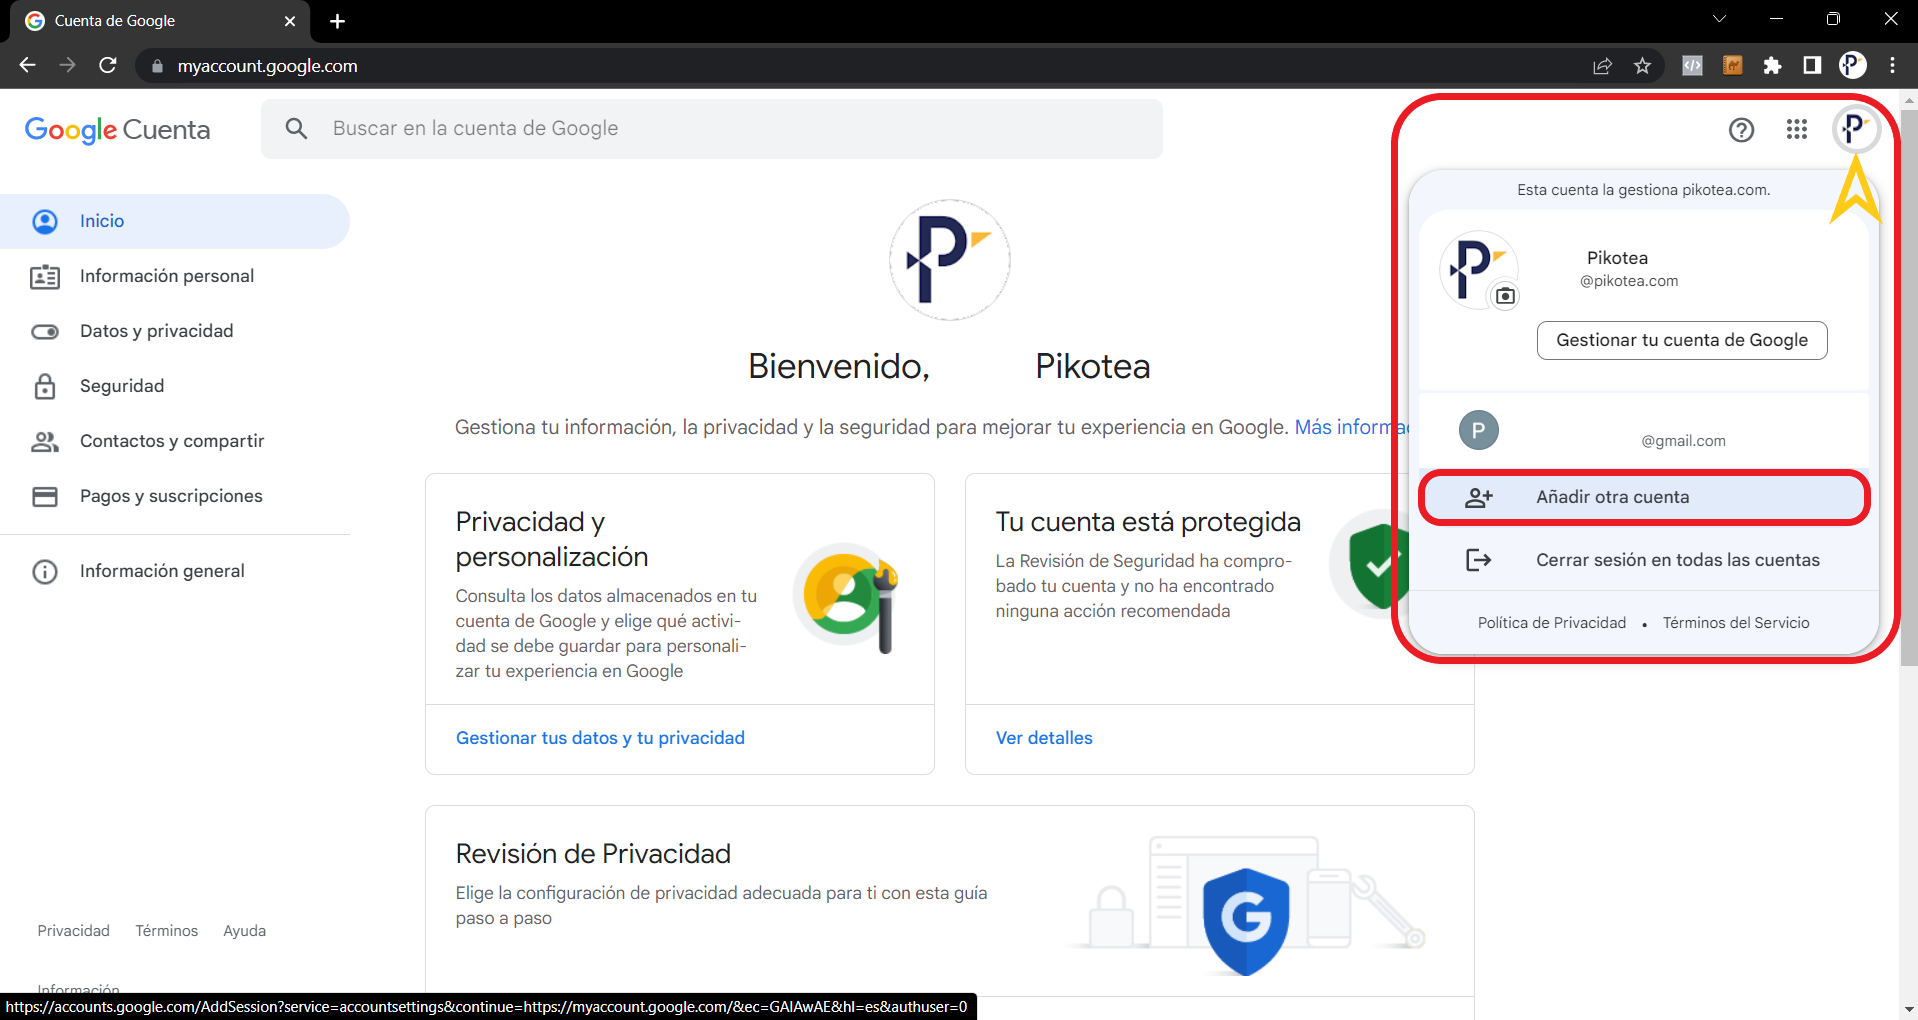Image resolution: width=1918 pixels, height=1020 pixels.
Task: Focus the Buscar en la cuenta de Google field
Action: (x=712, y=128)
